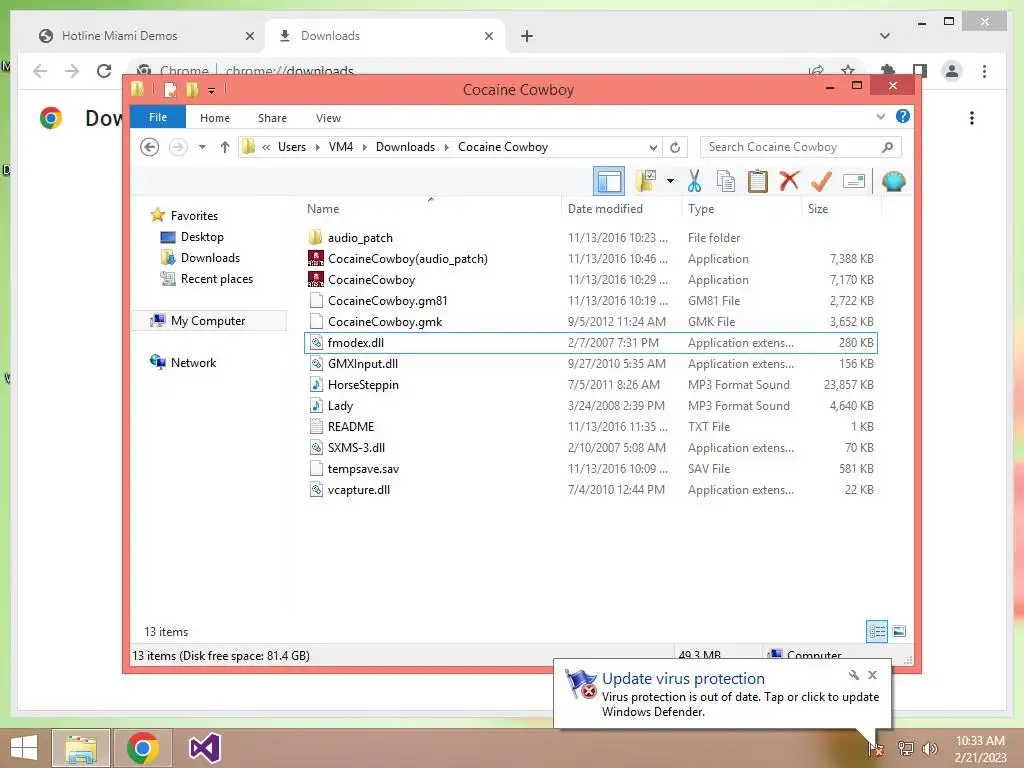Select Desktop under Favorites
1024x768 pixels.
[202, 237]
